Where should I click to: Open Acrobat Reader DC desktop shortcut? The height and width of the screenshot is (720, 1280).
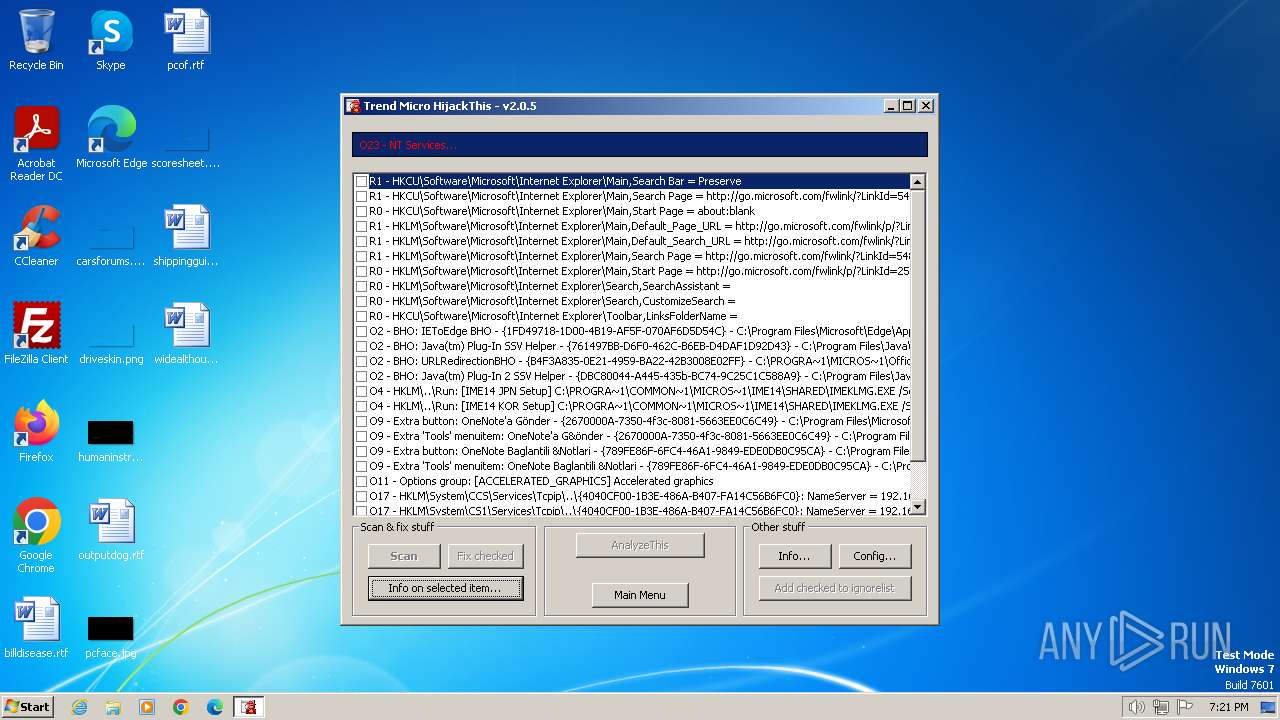point(36,144)
